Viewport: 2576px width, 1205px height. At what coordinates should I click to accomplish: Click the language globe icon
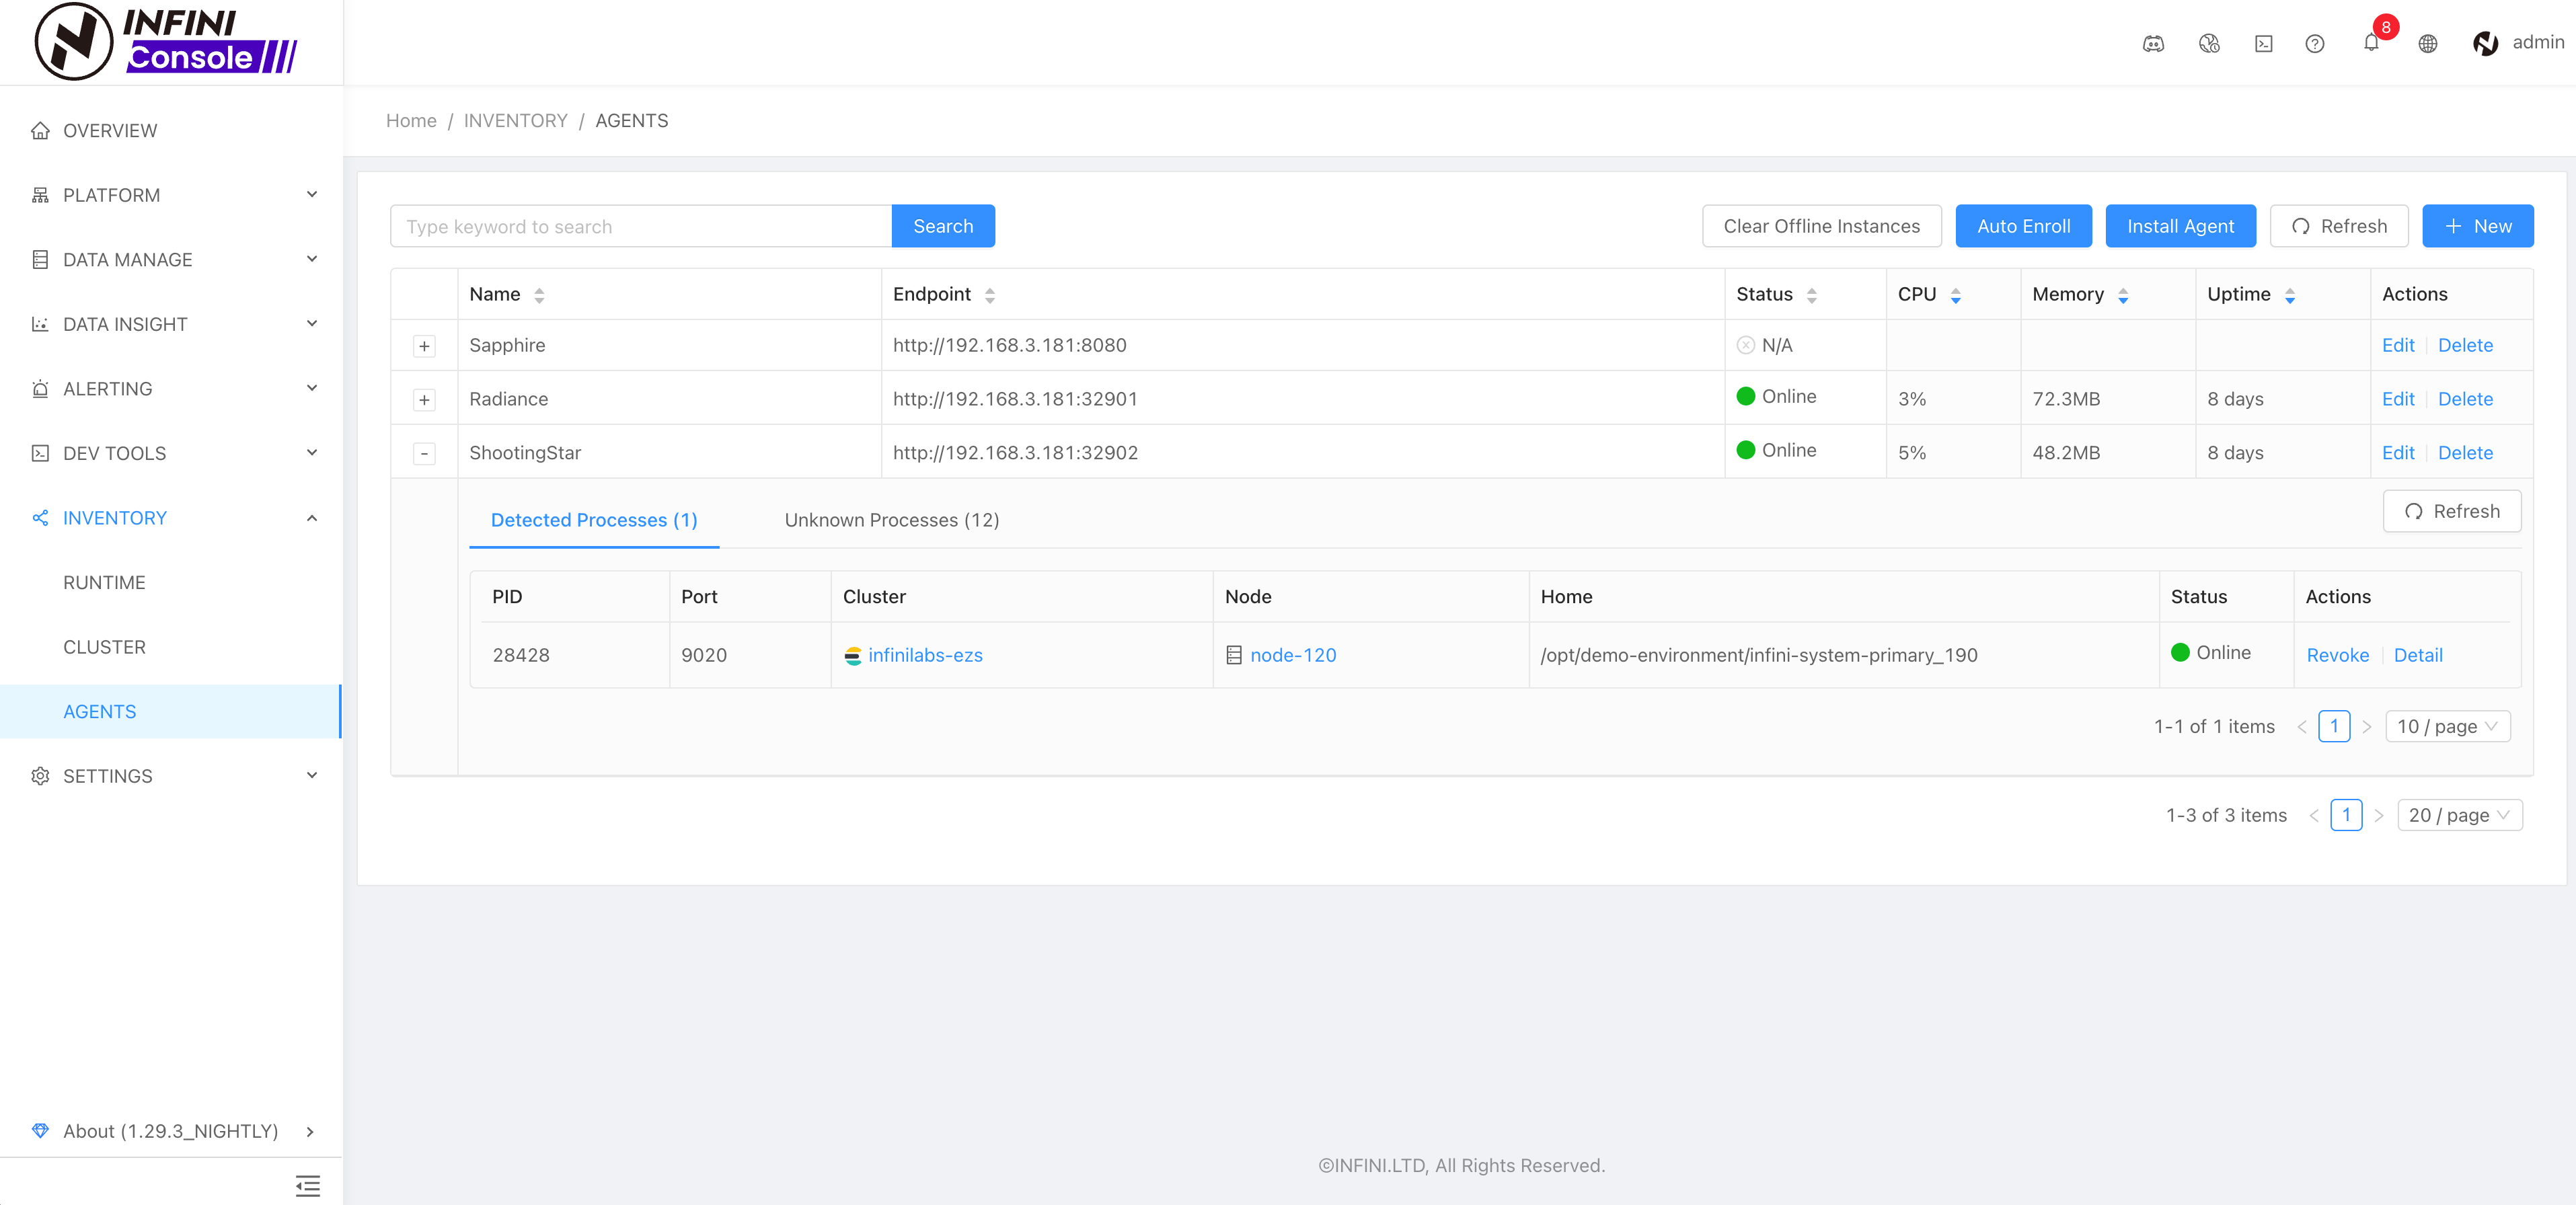click(x=2427, y=43)
